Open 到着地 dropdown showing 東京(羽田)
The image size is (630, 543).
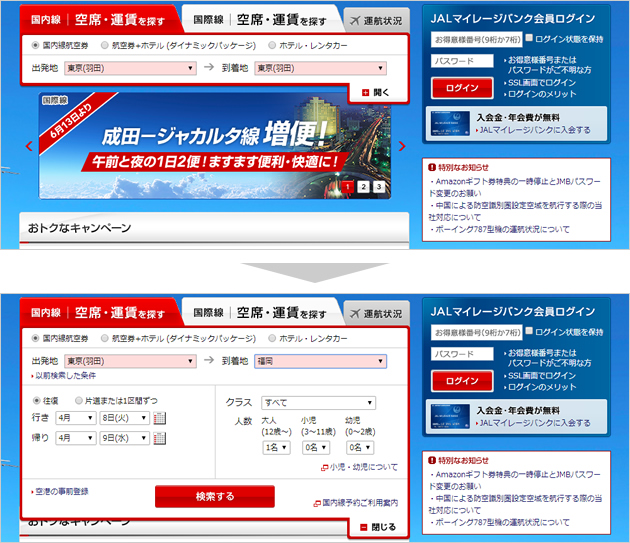pyautogui.click(x=321, y=68)
